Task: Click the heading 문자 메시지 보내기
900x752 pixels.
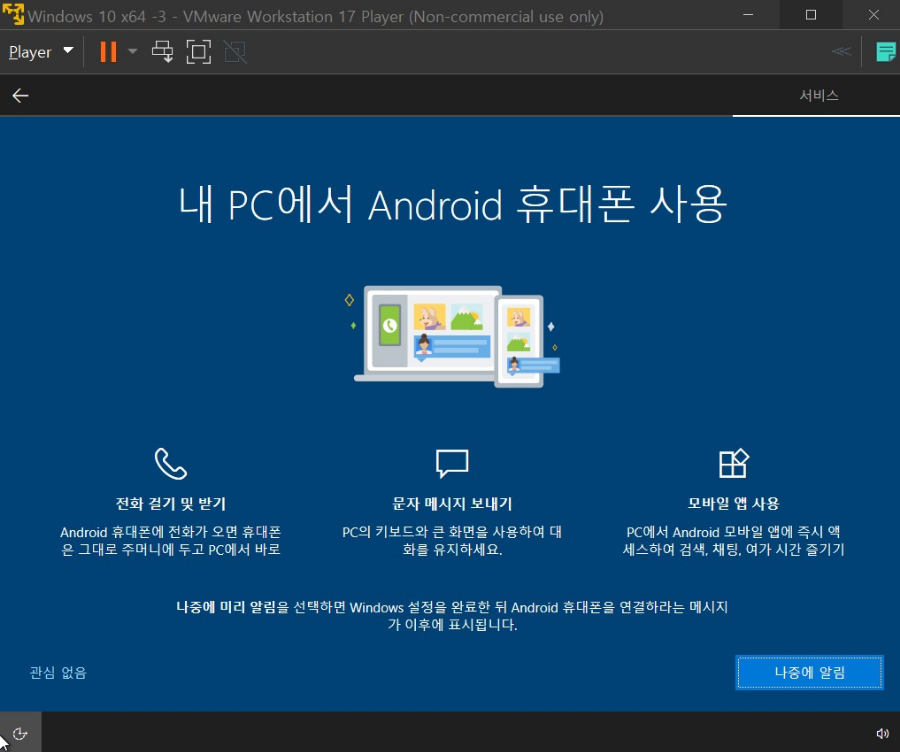Action: (452, 503)
